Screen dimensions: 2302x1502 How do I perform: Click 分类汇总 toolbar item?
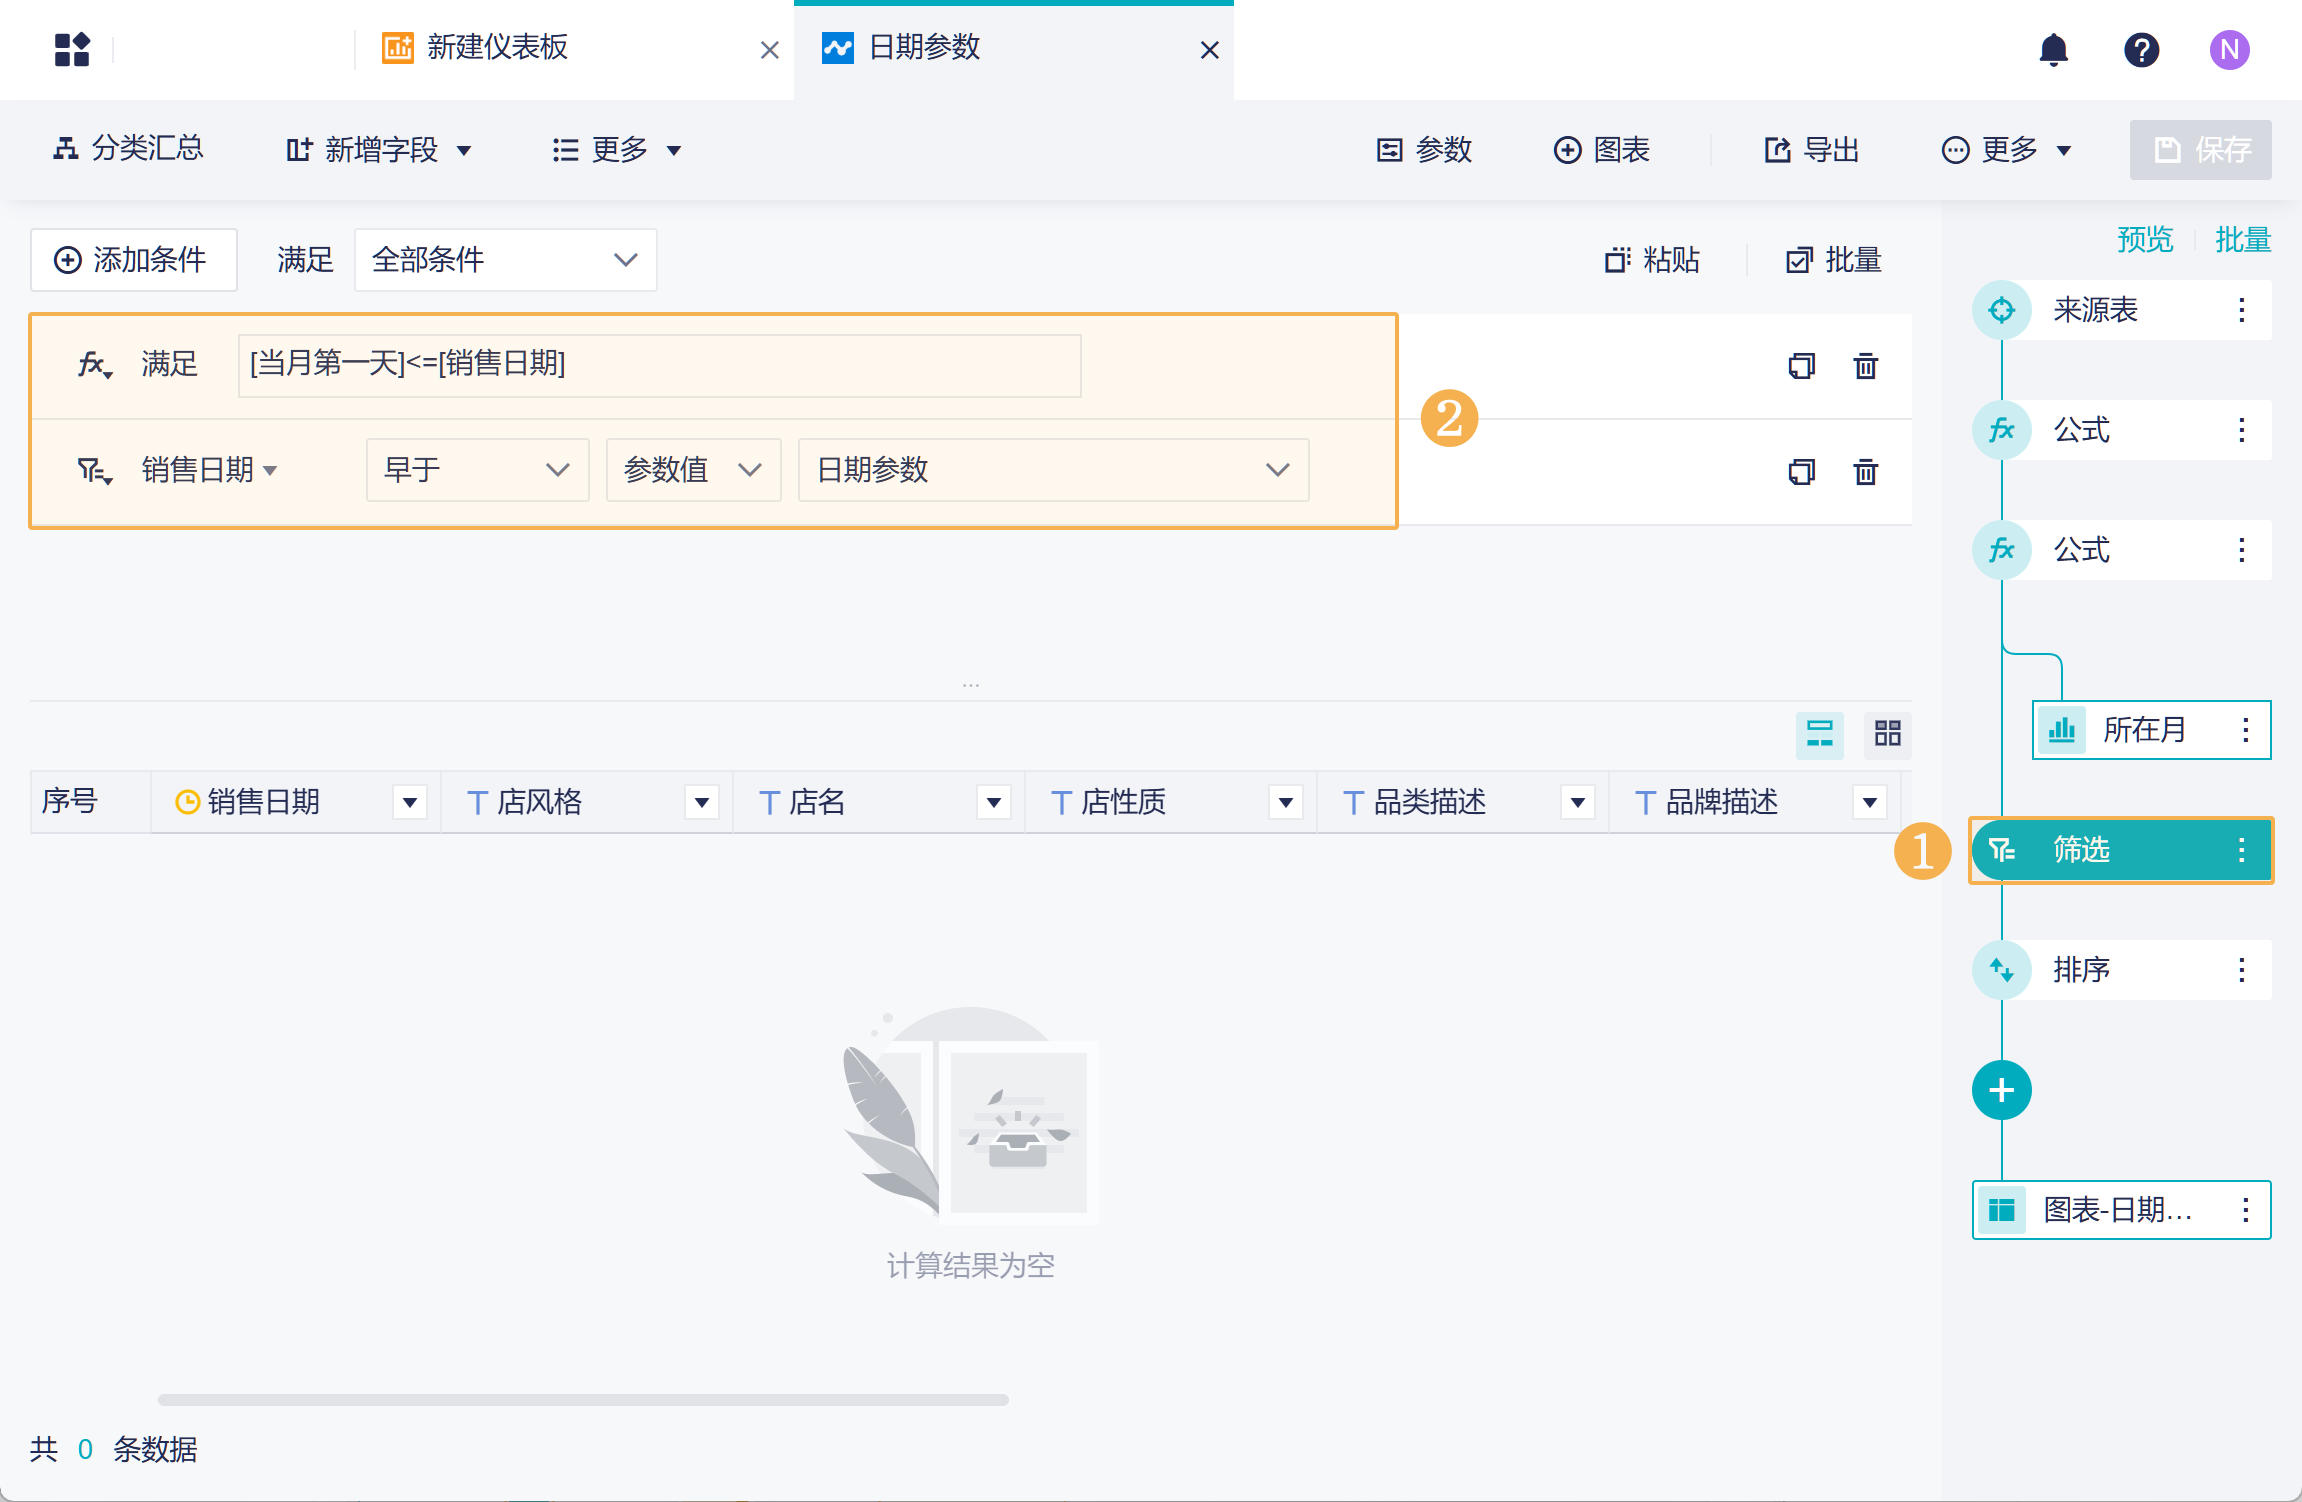(x=128, y=149)
